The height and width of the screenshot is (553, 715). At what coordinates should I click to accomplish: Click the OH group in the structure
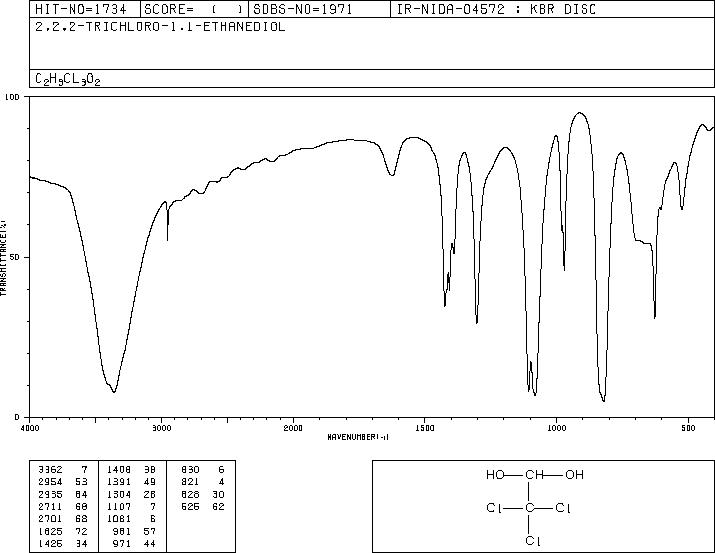pyautogui.click(x=575, y=475)
